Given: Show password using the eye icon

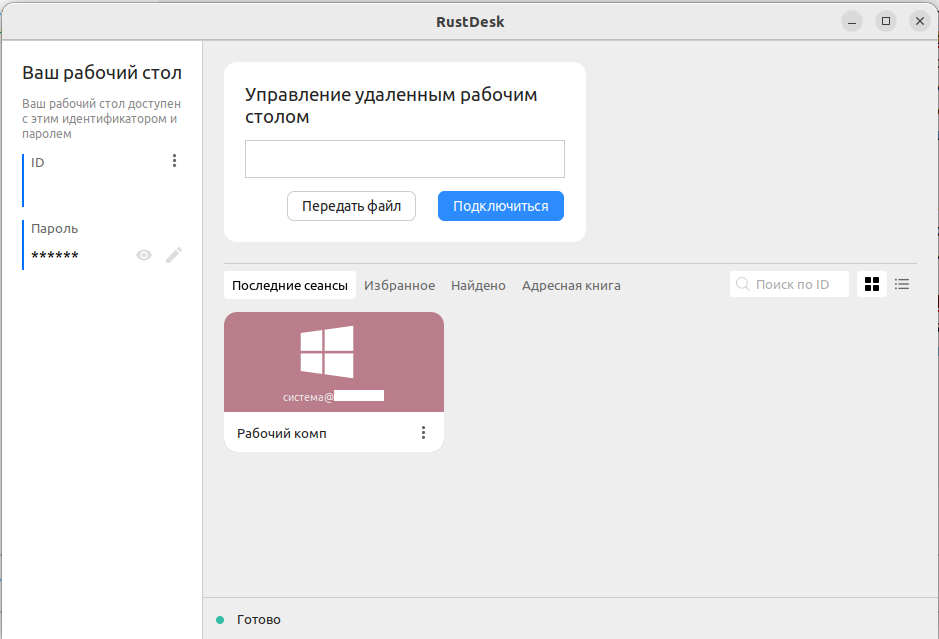Looking at the screenshot, I should coord(144,256).
